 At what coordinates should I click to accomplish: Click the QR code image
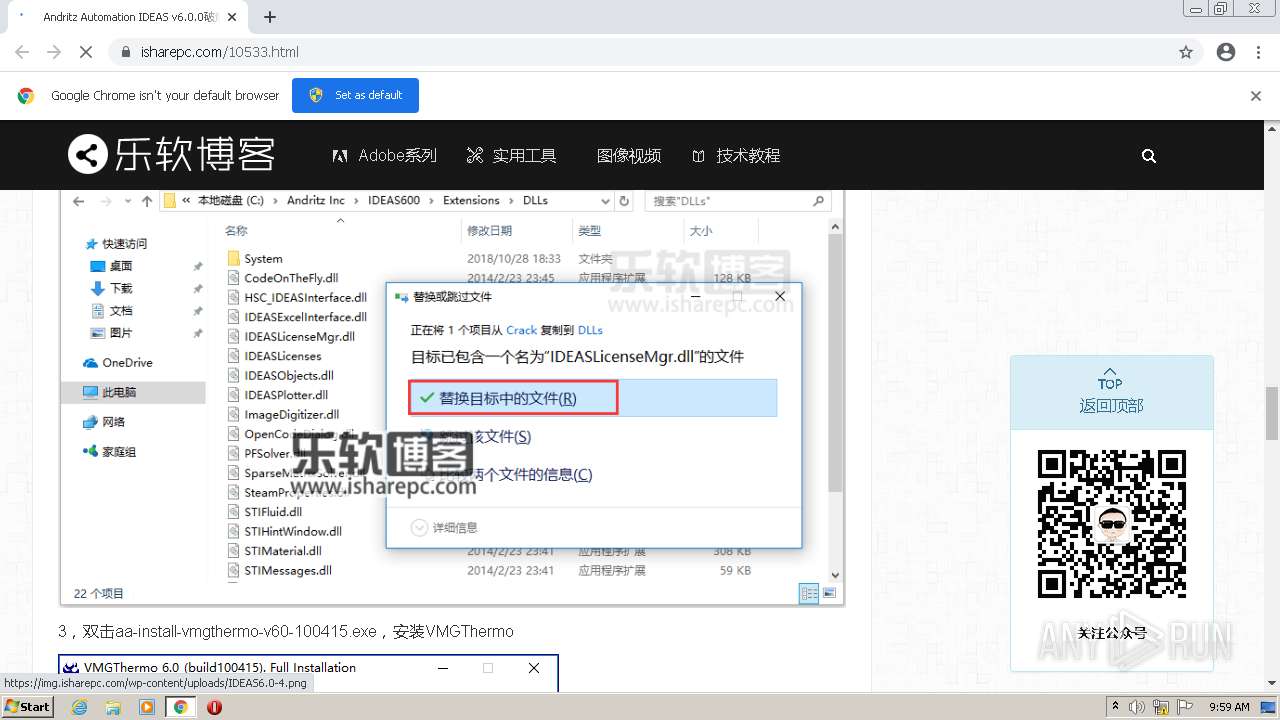point(1112,524)
